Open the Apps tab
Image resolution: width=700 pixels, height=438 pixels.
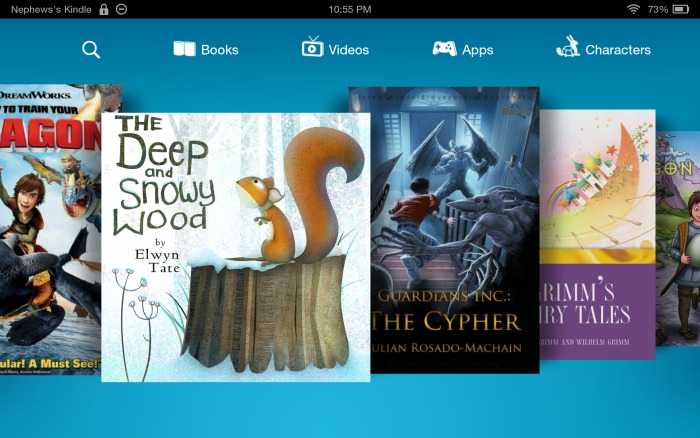(463, 49)
